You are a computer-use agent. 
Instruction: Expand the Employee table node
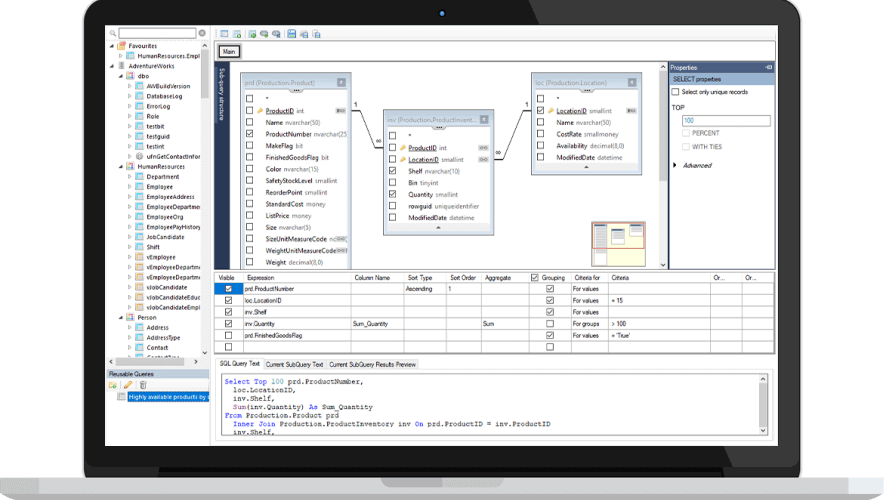click(x=130, y=187)
